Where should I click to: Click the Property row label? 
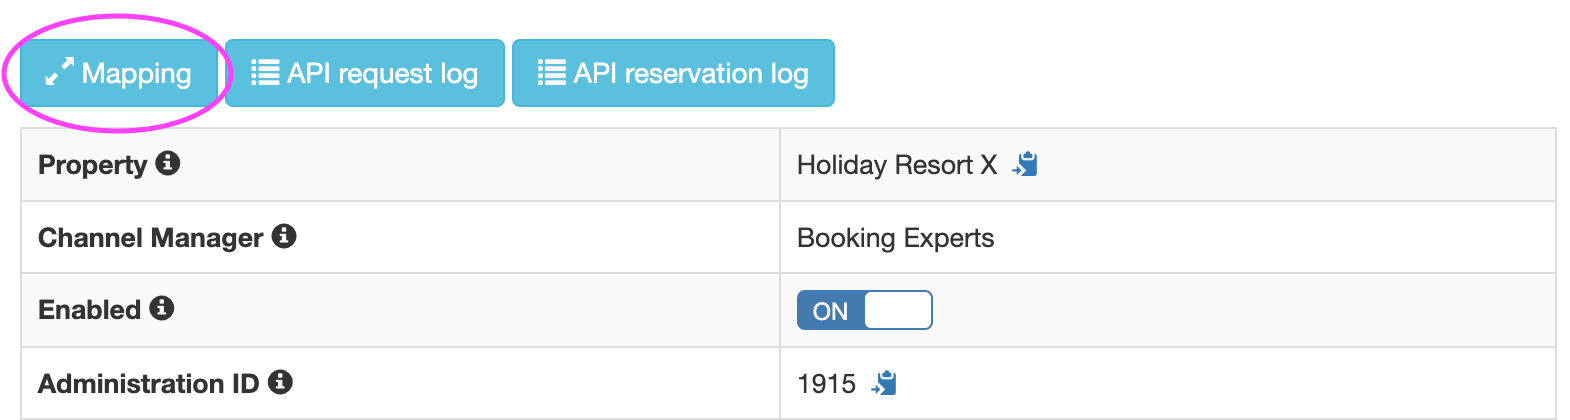point(92,165)
